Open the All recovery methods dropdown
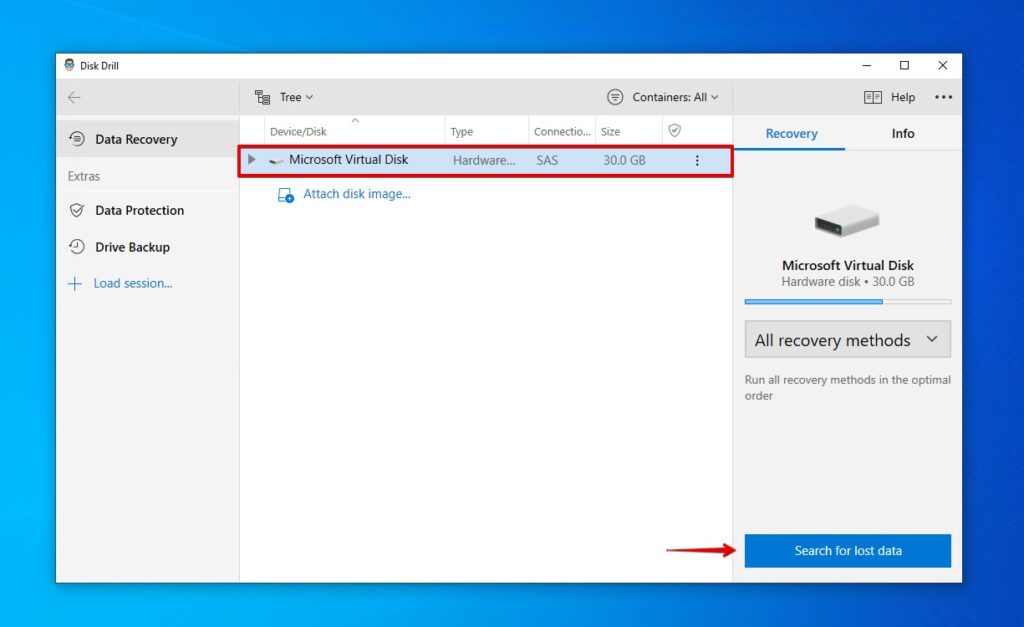The width and height of the screenshot is (1024, 627). (x=847, y=340)
